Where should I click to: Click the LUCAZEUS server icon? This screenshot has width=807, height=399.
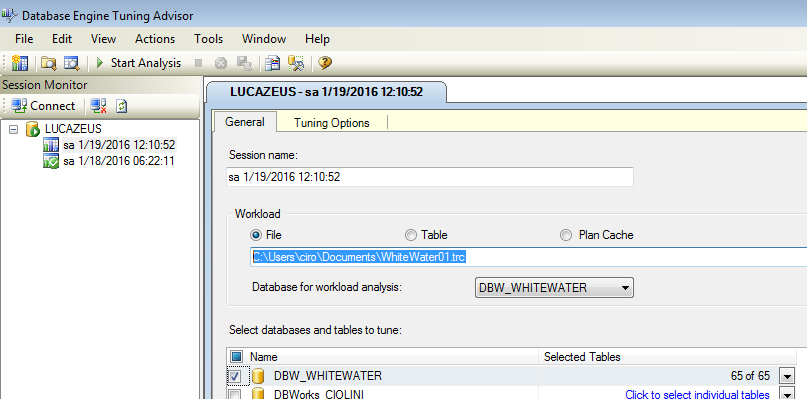(x=33, y=129)
